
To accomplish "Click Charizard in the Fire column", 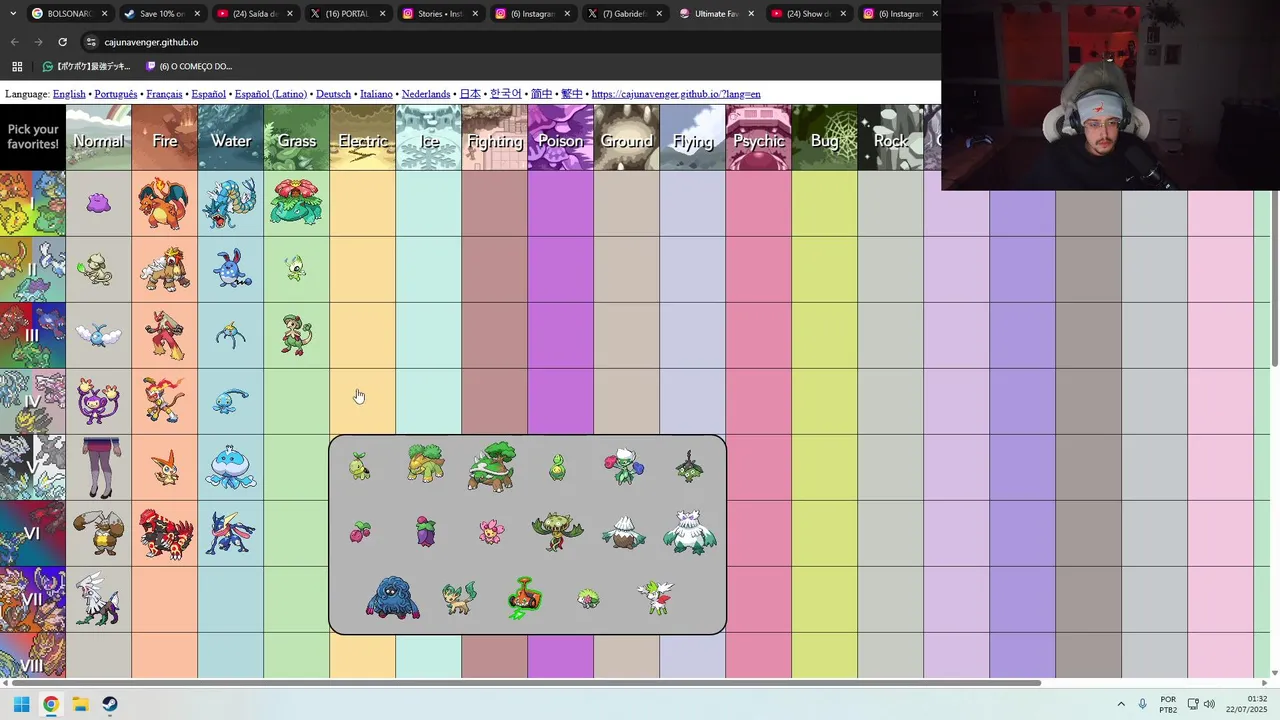I will (x=164, y=203).
